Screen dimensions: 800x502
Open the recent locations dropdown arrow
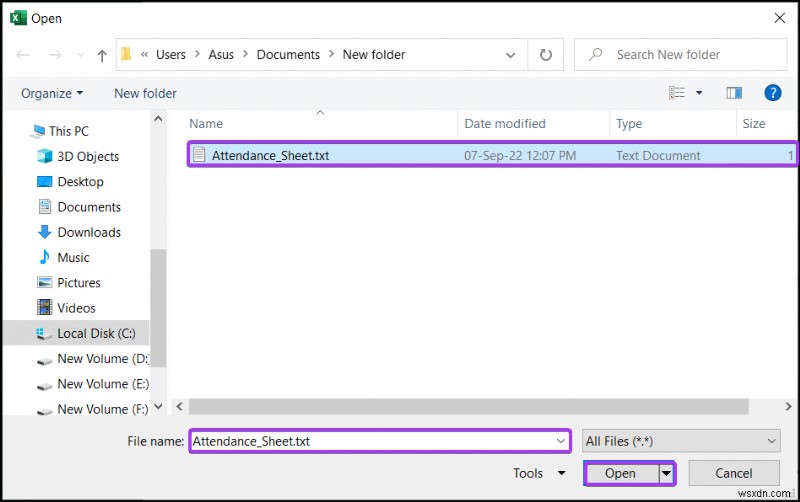click(80, 55)
